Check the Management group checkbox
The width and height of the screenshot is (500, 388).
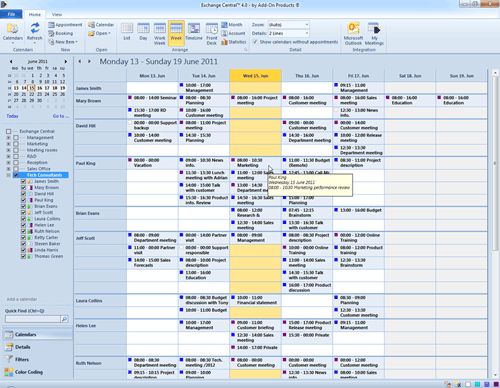click(16, 138)
